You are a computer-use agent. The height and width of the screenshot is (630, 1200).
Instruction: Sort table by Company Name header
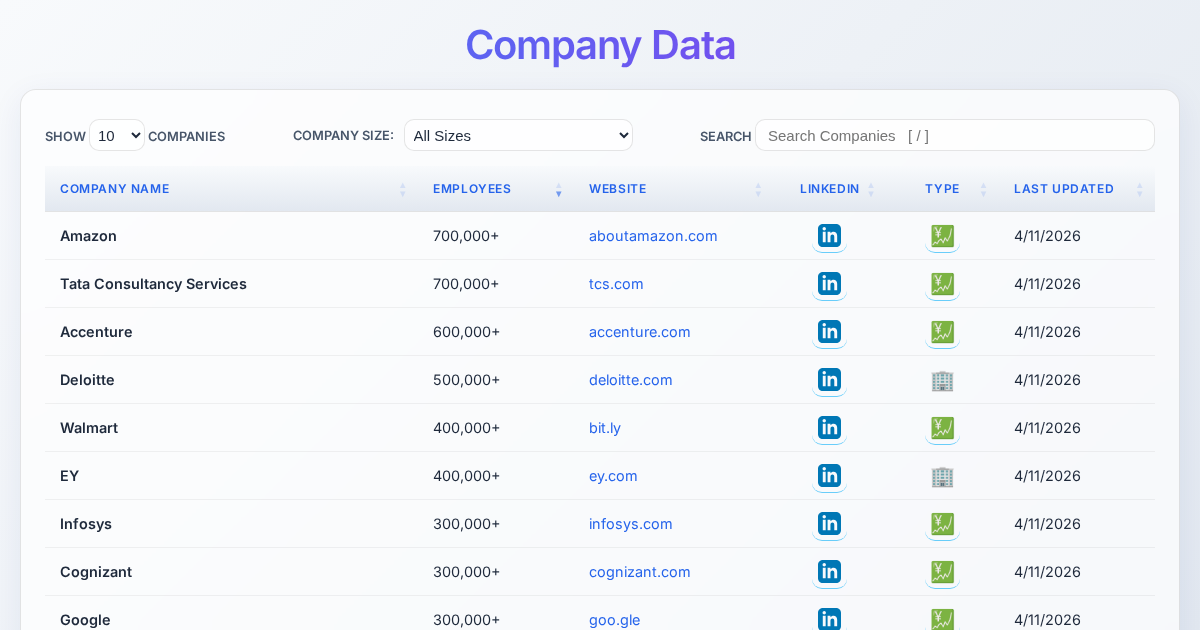[115, 189]
